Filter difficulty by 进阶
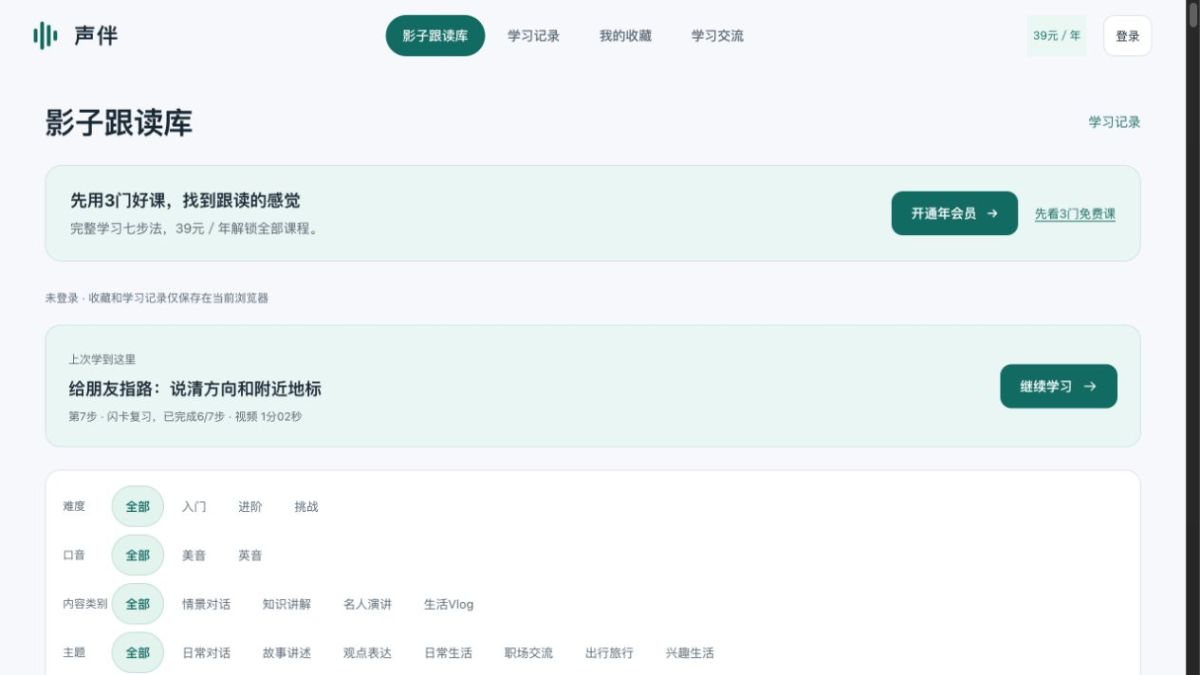This screenshot has width=1200, height=675. [250, 506]
